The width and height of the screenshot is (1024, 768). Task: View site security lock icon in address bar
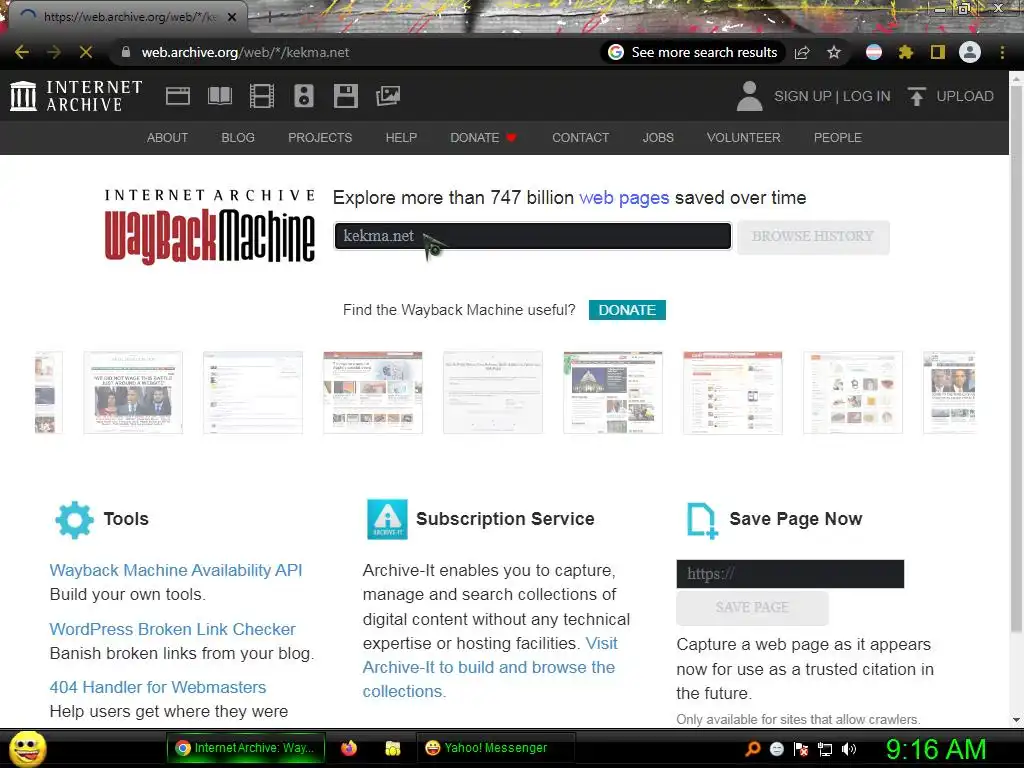pyautogui.click(x=126, y=52)
